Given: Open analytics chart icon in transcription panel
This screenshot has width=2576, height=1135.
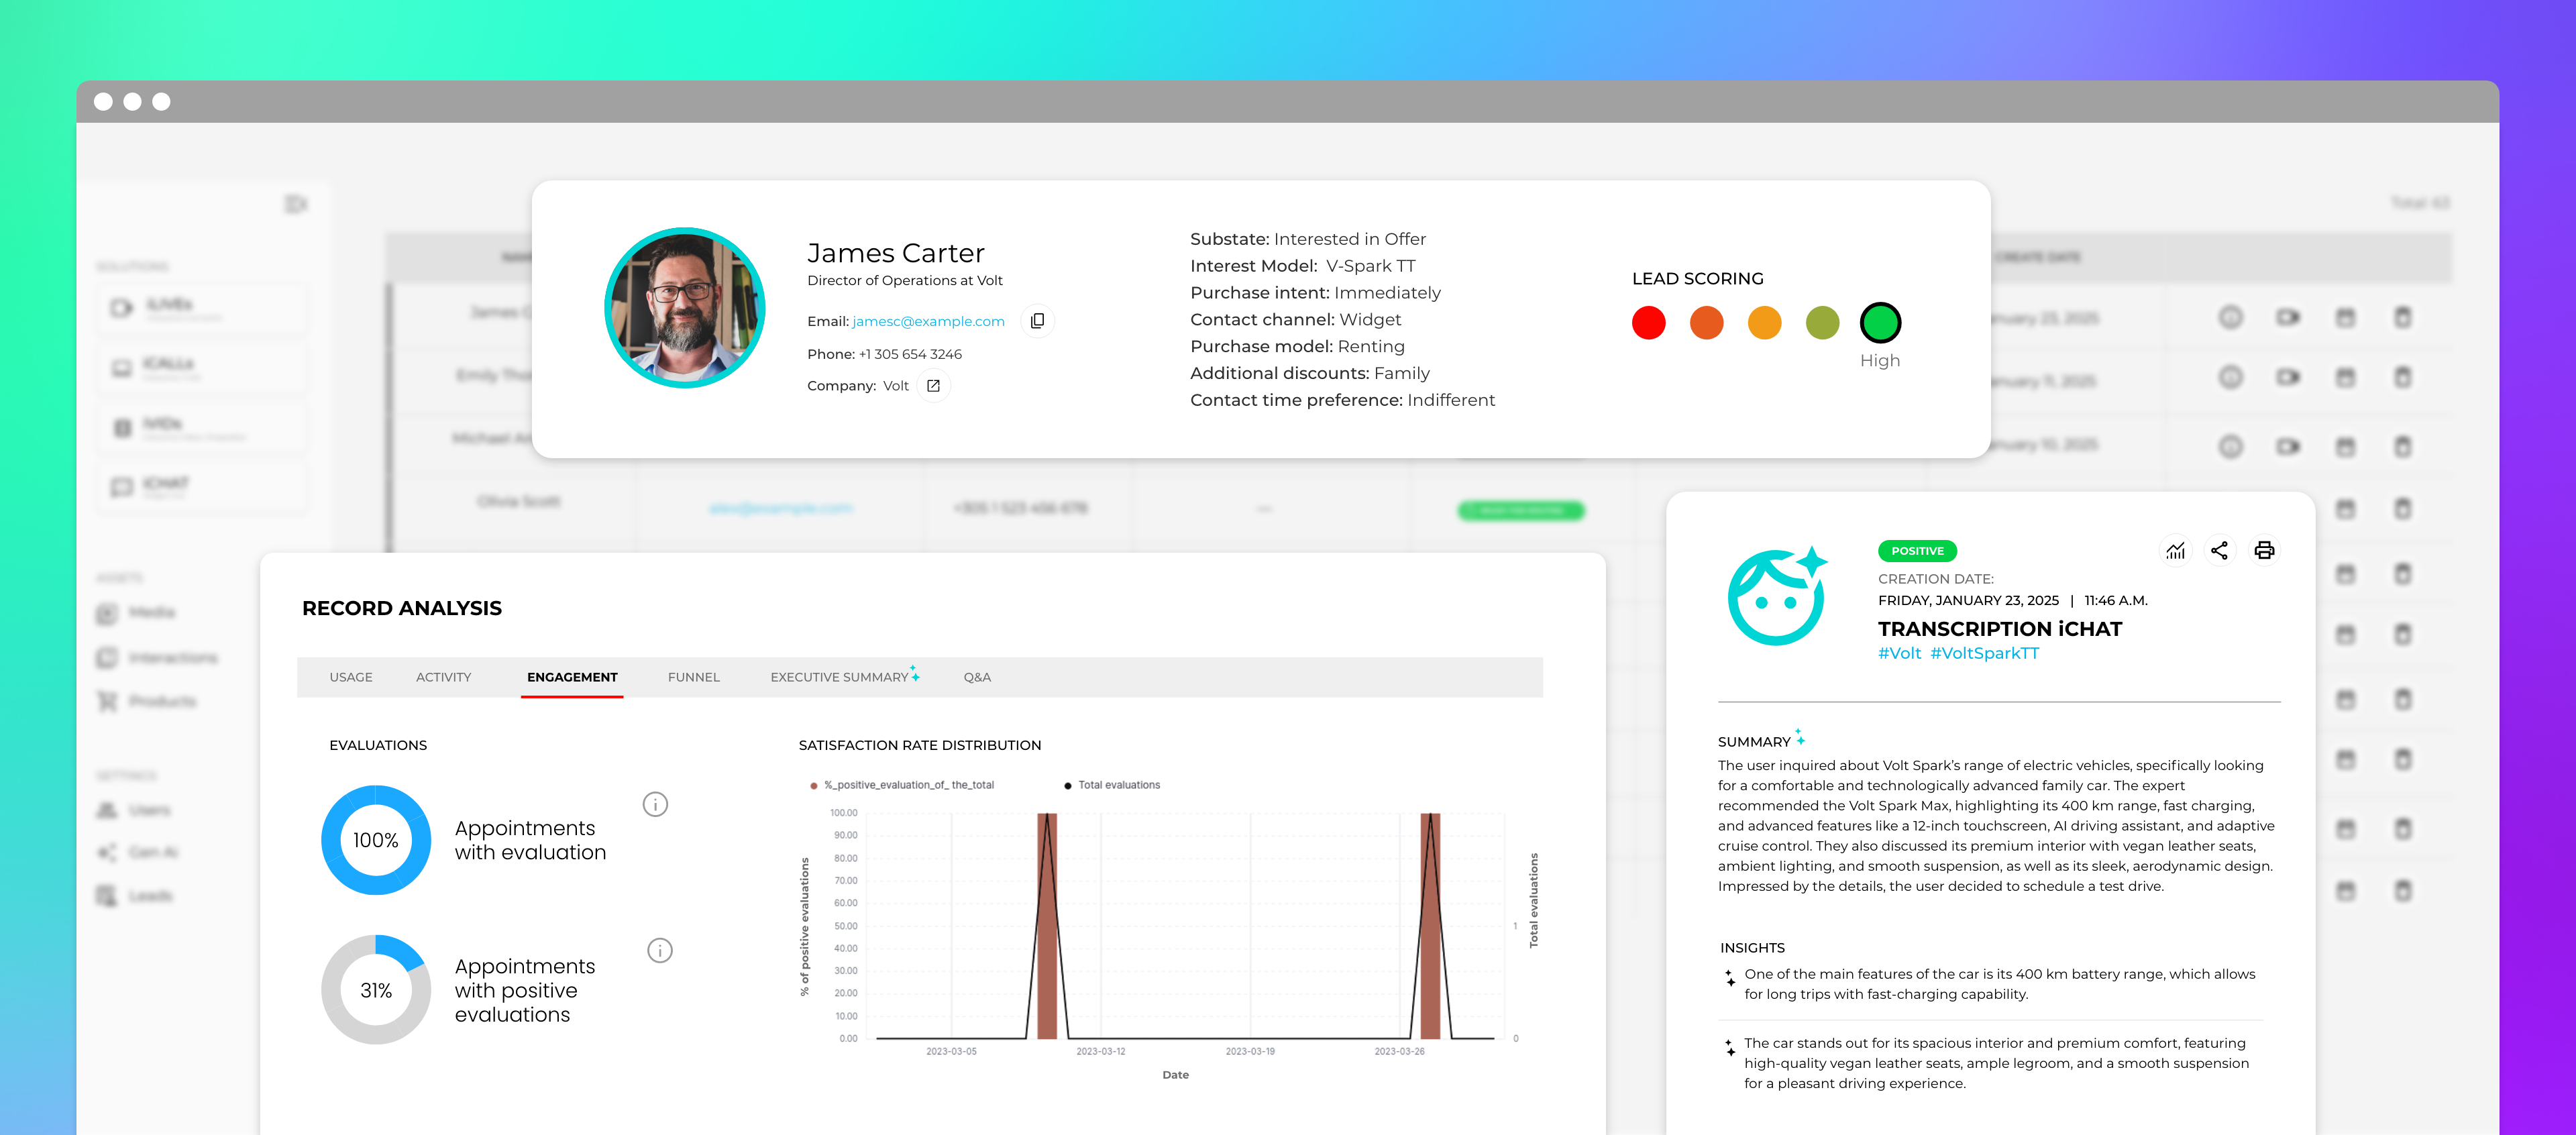Looking at the screenshot, I should 2175,551.
